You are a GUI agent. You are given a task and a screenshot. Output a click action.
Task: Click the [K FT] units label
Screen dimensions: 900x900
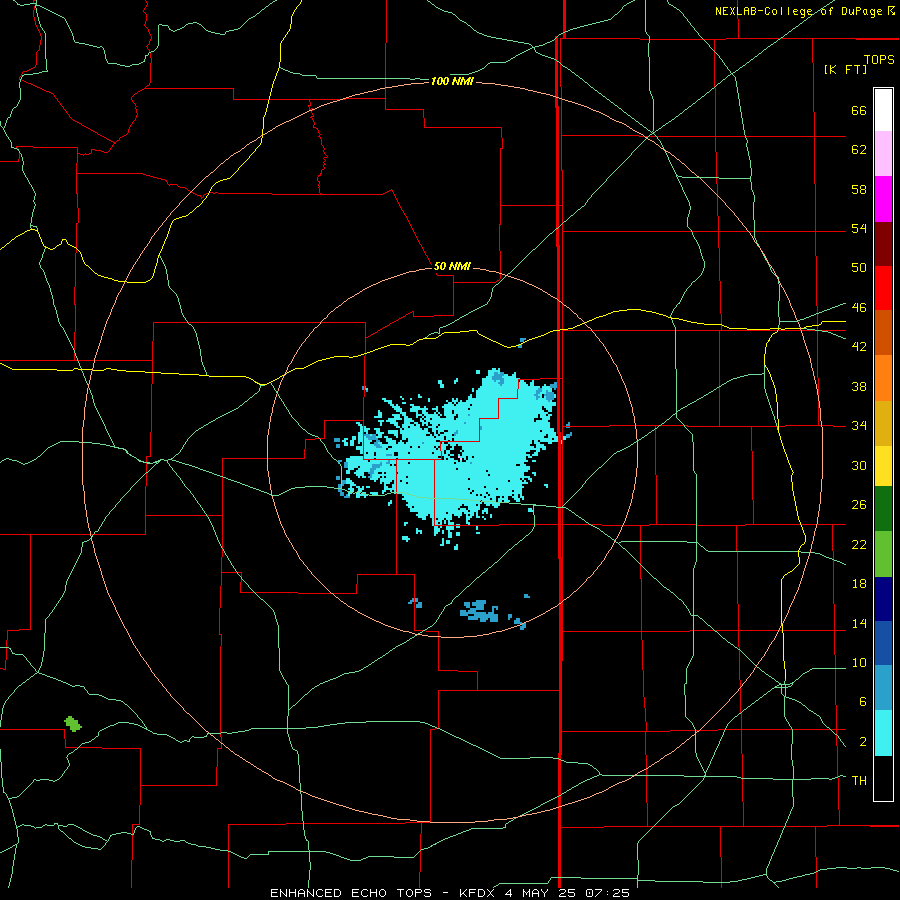click(x=845, y=69)
